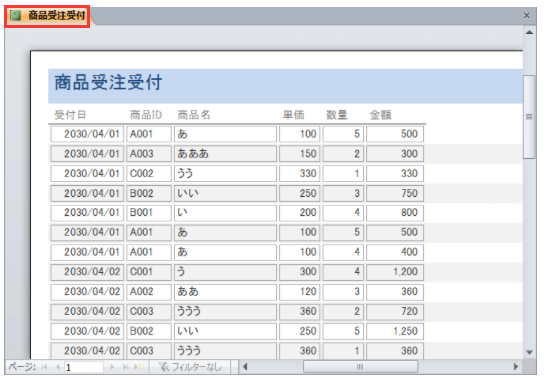Click product name cell う in C001 row

point(225,272)
